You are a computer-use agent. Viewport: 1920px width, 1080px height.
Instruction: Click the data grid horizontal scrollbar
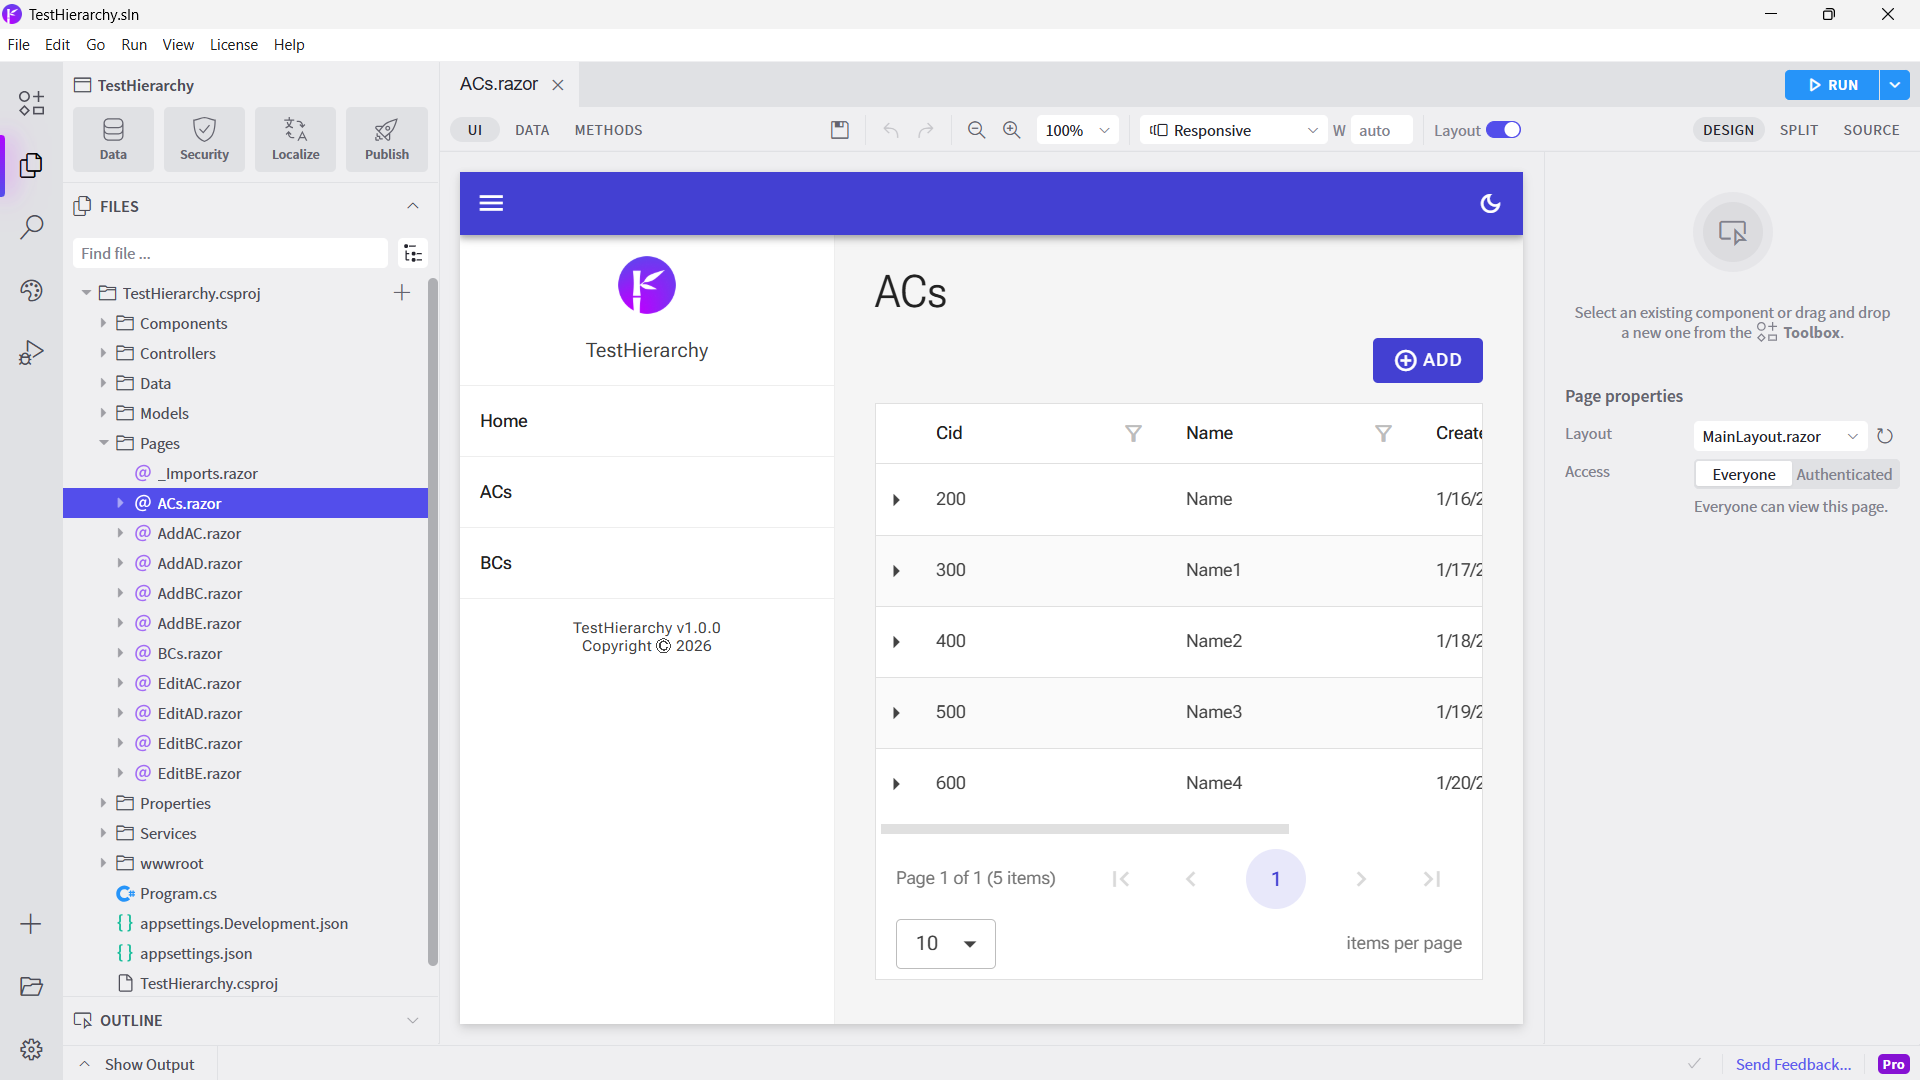coord(1084,829)
